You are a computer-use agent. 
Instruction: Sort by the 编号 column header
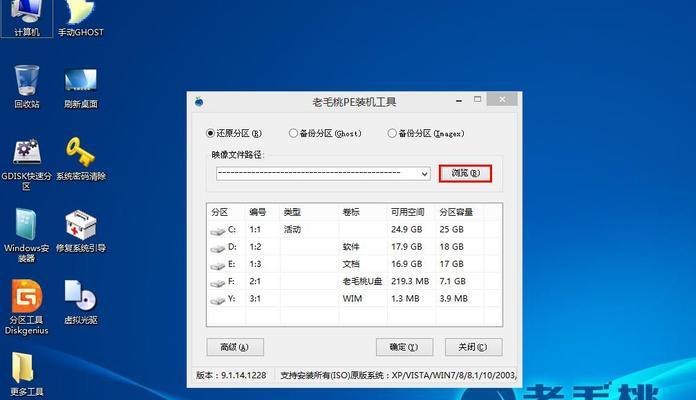coord(262,212)
